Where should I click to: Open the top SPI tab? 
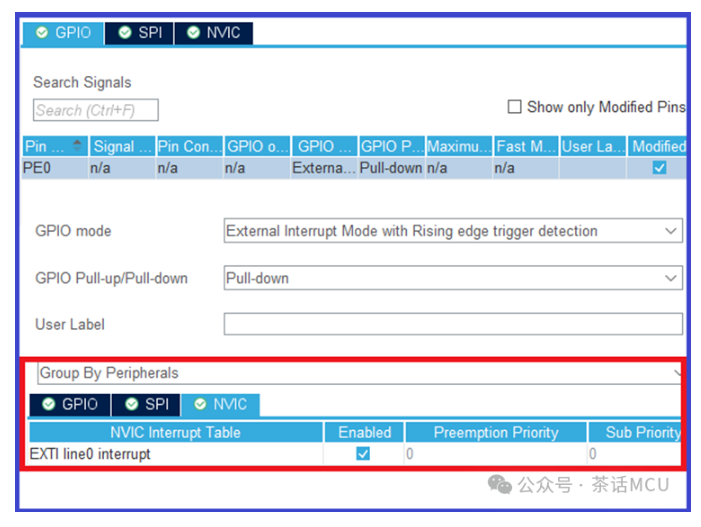[x=139, y=32]
